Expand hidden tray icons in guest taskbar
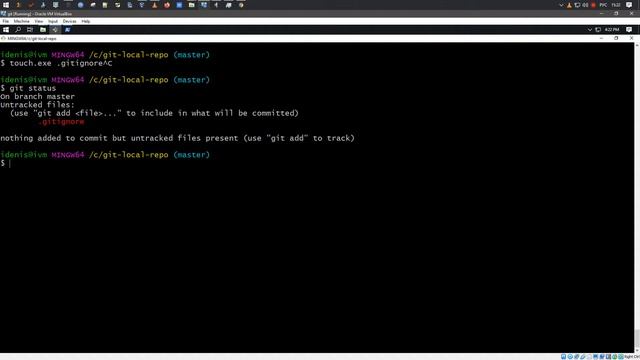 589,30
